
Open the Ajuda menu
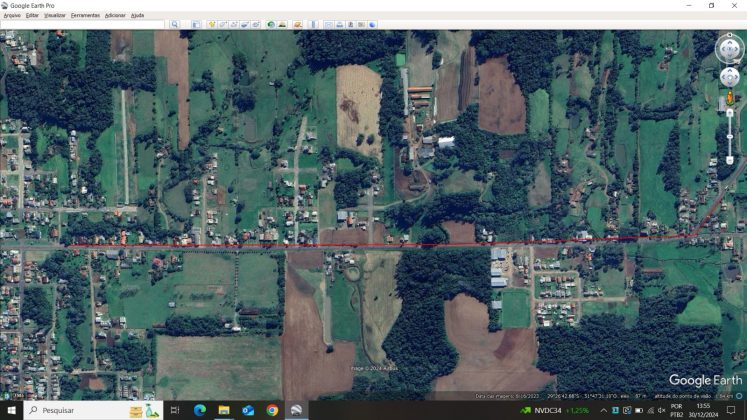point(138,15)
